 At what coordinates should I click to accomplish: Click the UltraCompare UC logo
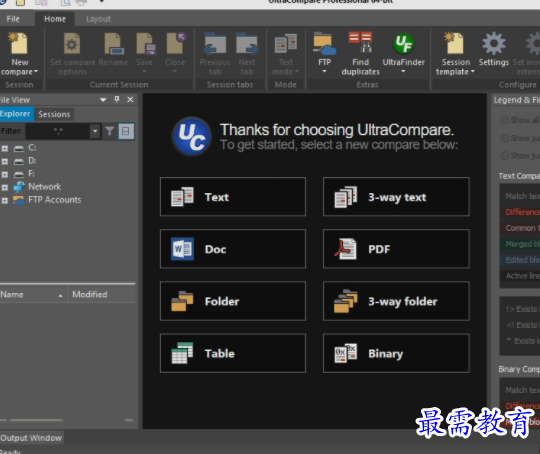tap(191, 136)
